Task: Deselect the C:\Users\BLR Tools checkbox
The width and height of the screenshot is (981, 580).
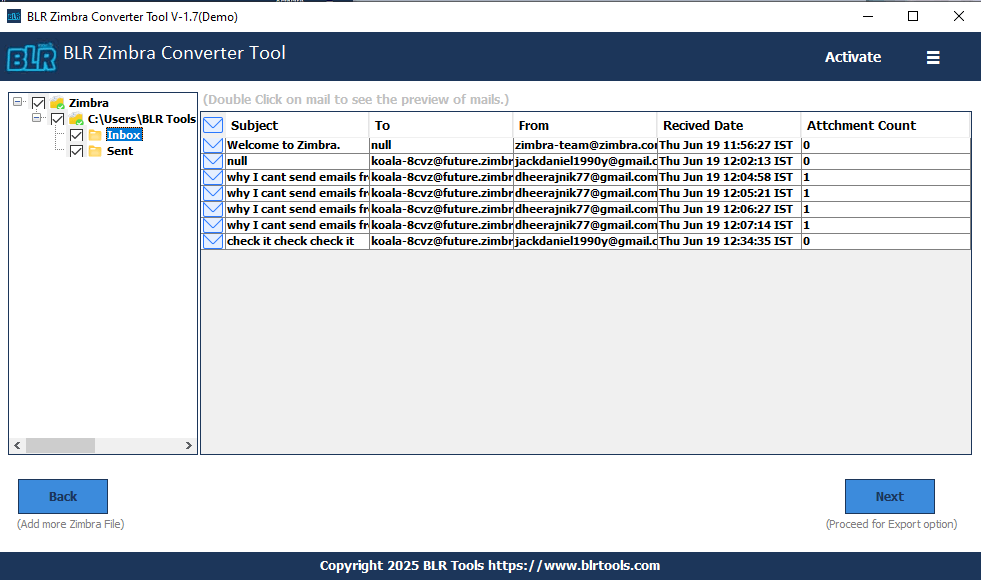Action: [x=57, y=118]
